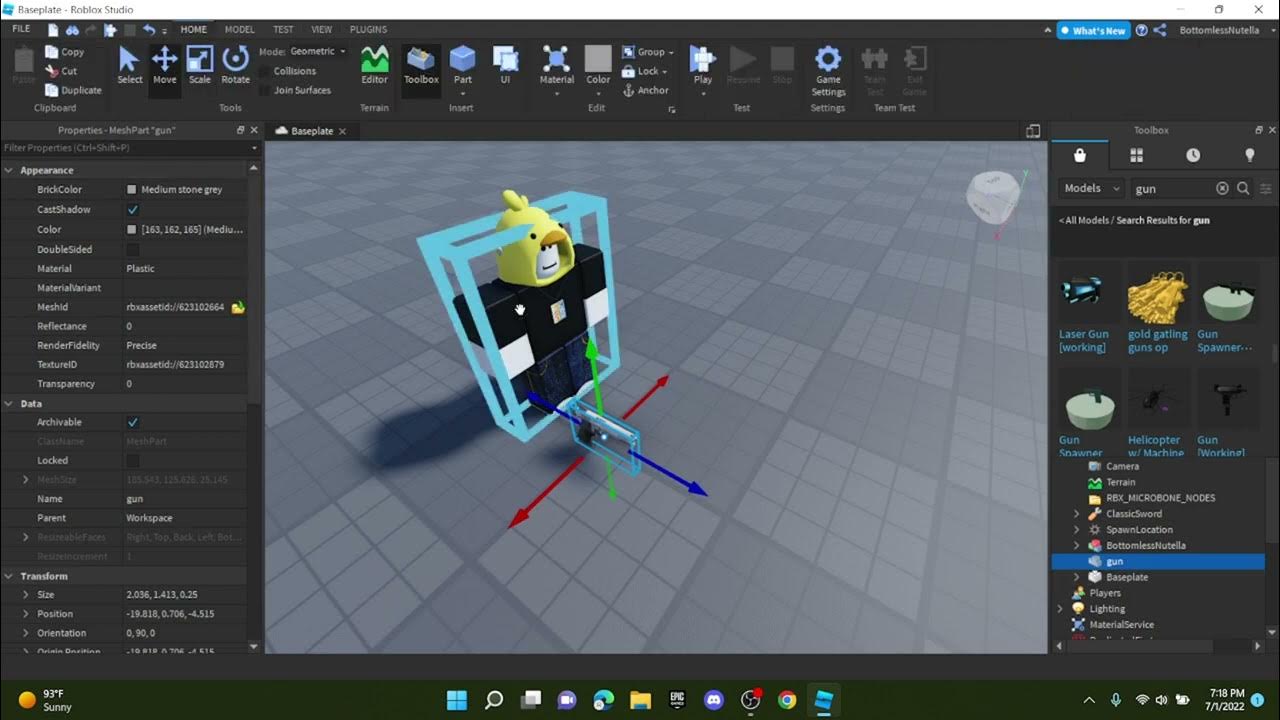
Task: Collapse the Transform section
Action: pos(9,576)
